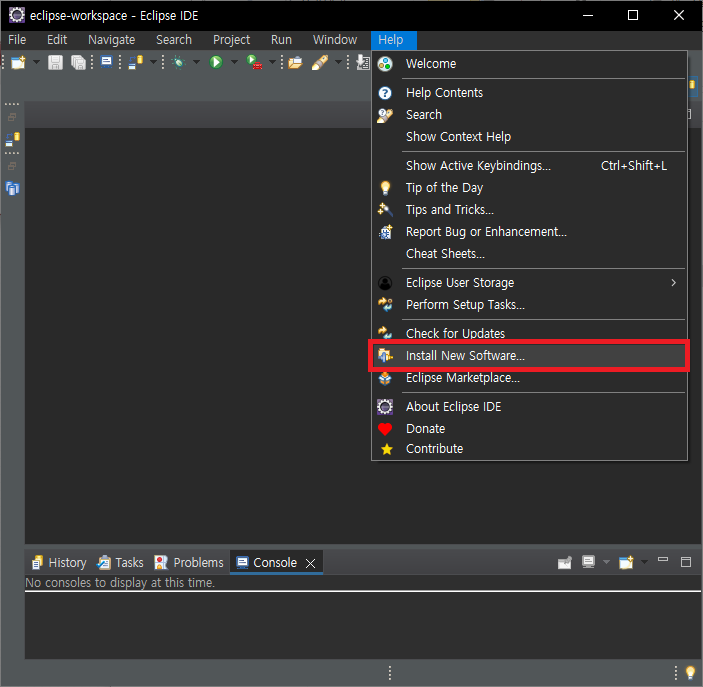Screen dimensions: 703x687
Task: Open the Window menu
Action: pos(335,40)
